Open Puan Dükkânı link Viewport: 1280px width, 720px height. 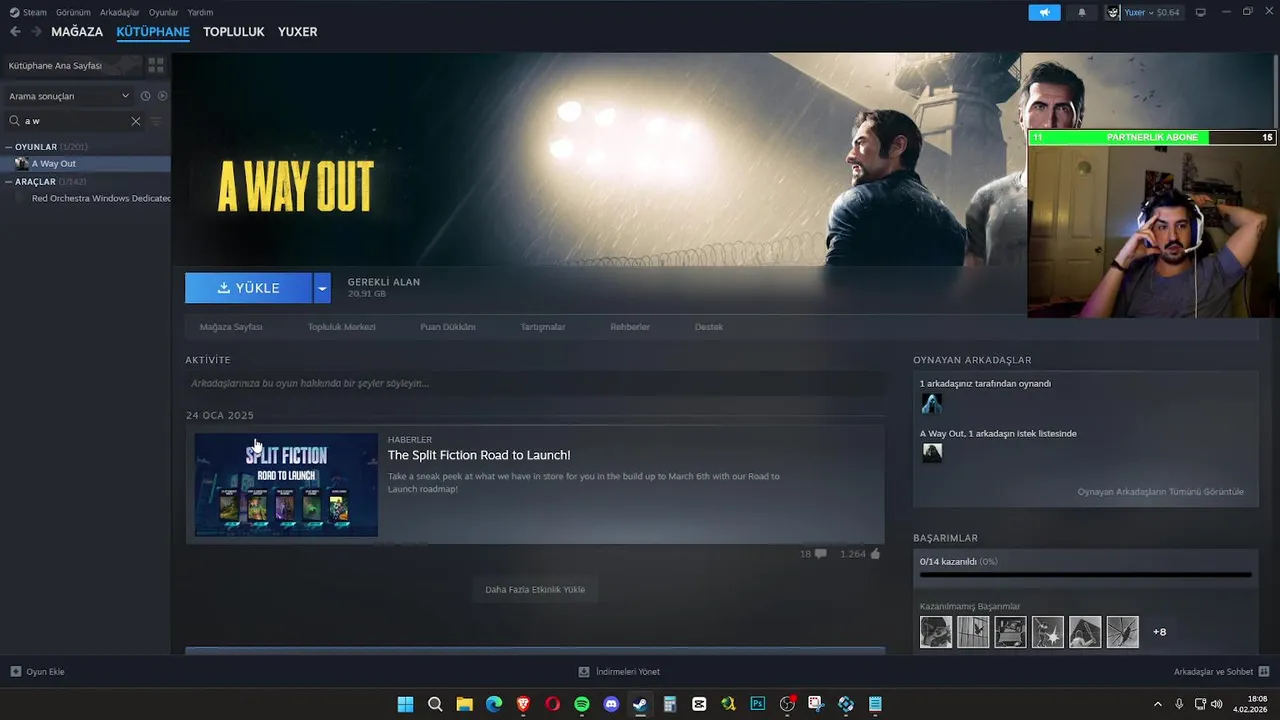pos(448,327)
